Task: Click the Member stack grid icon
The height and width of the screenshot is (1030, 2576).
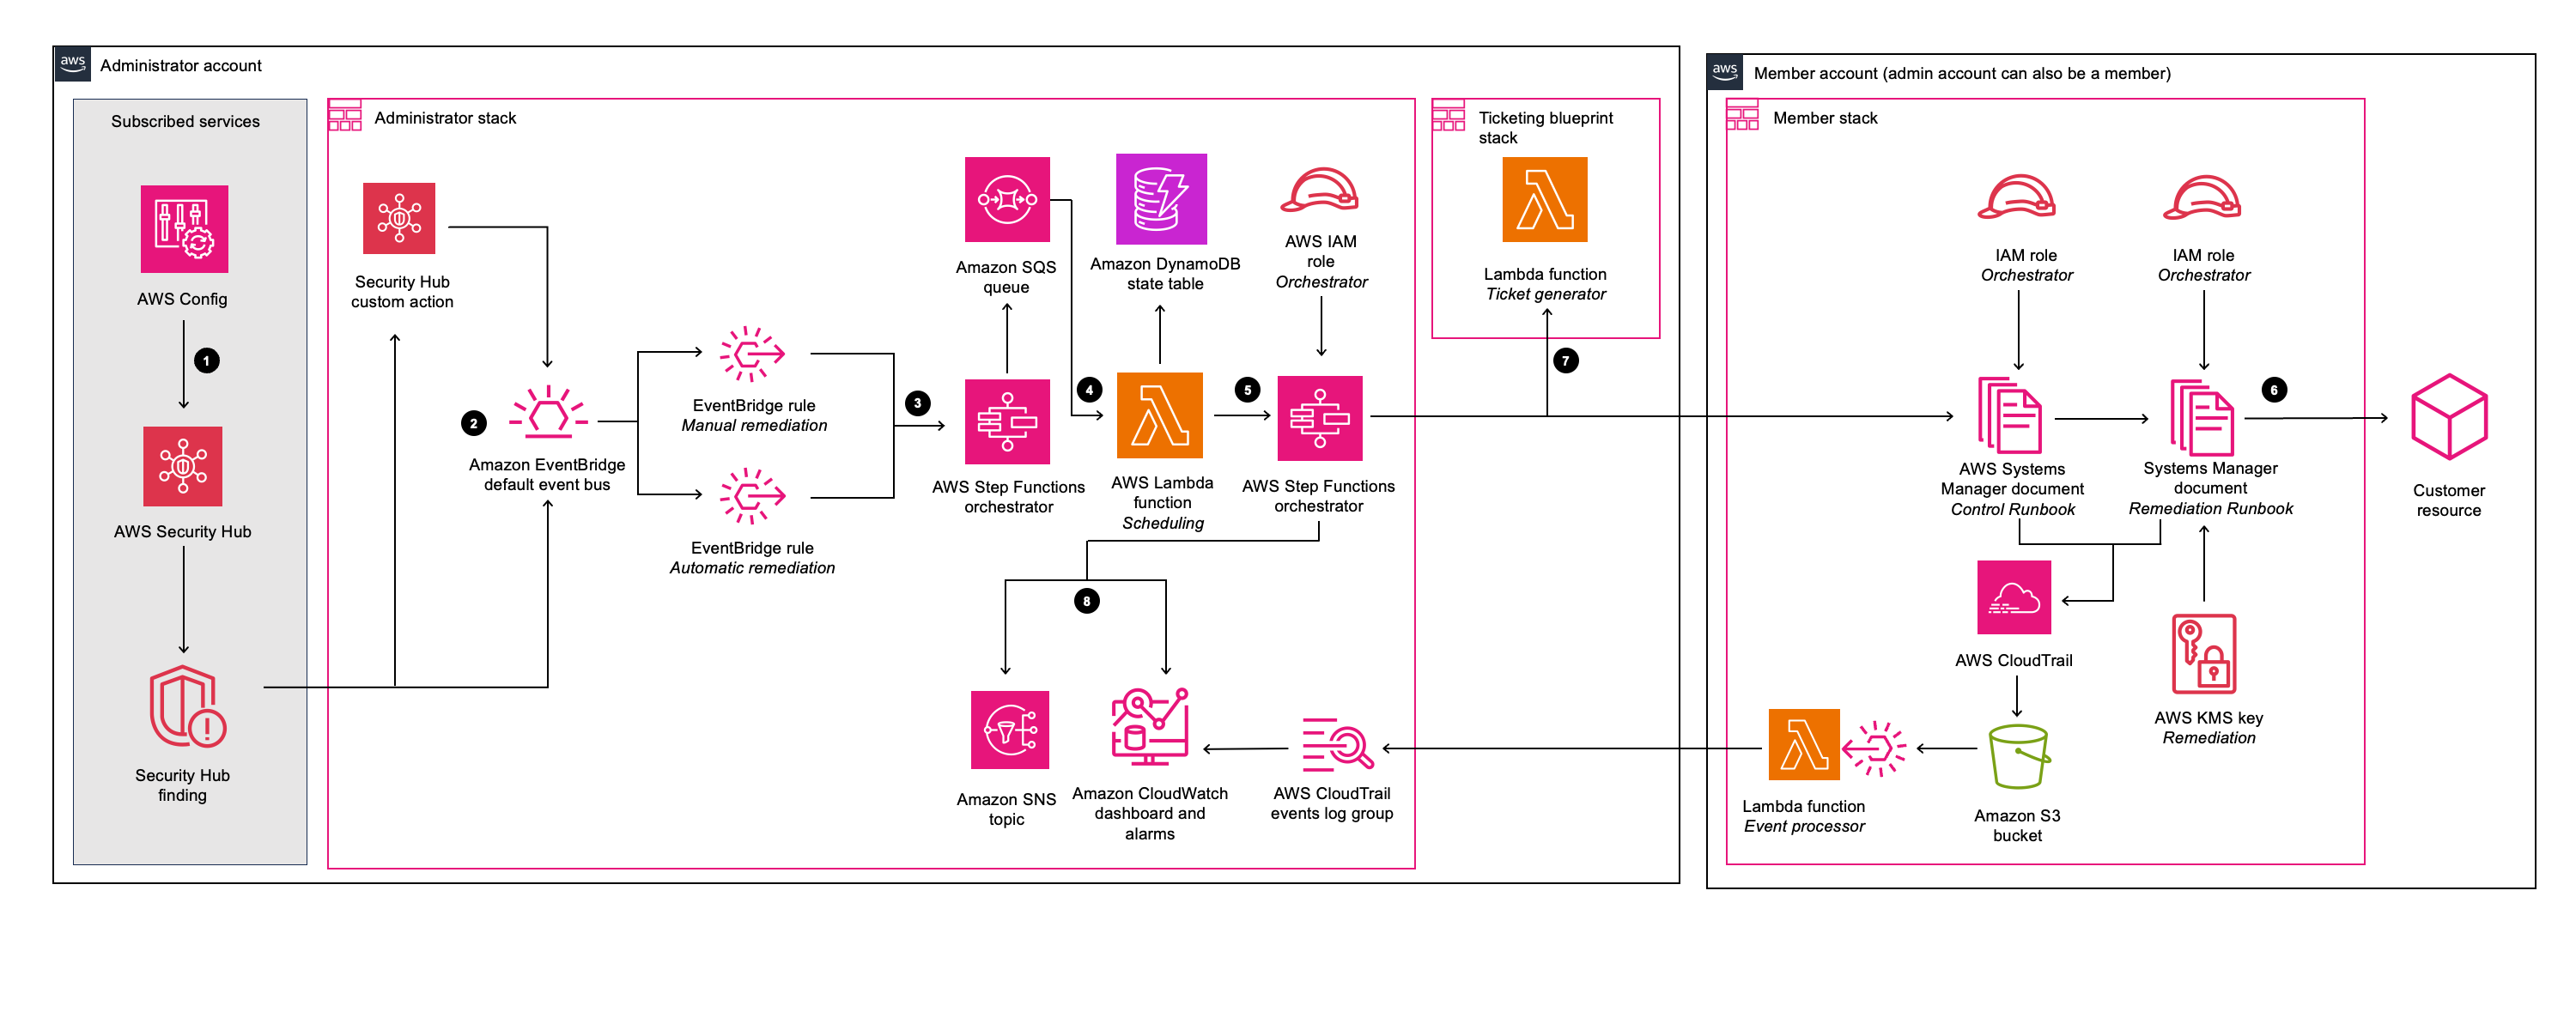Action: 1743,115
